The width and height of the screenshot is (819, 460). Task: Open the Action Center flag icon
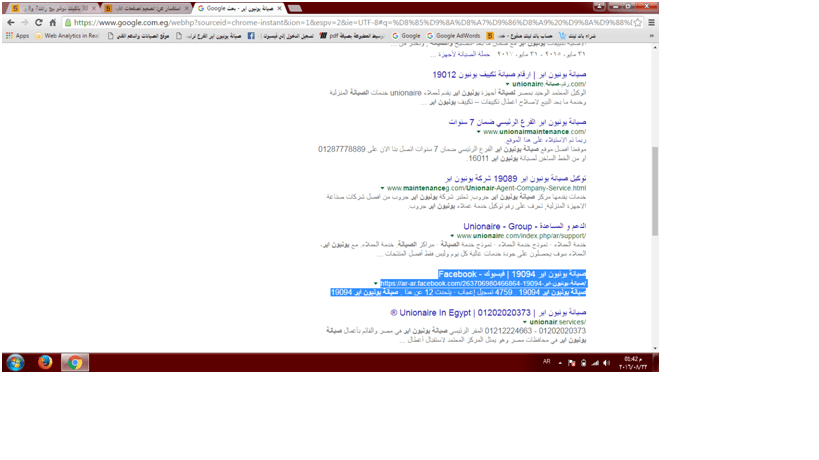571,362
